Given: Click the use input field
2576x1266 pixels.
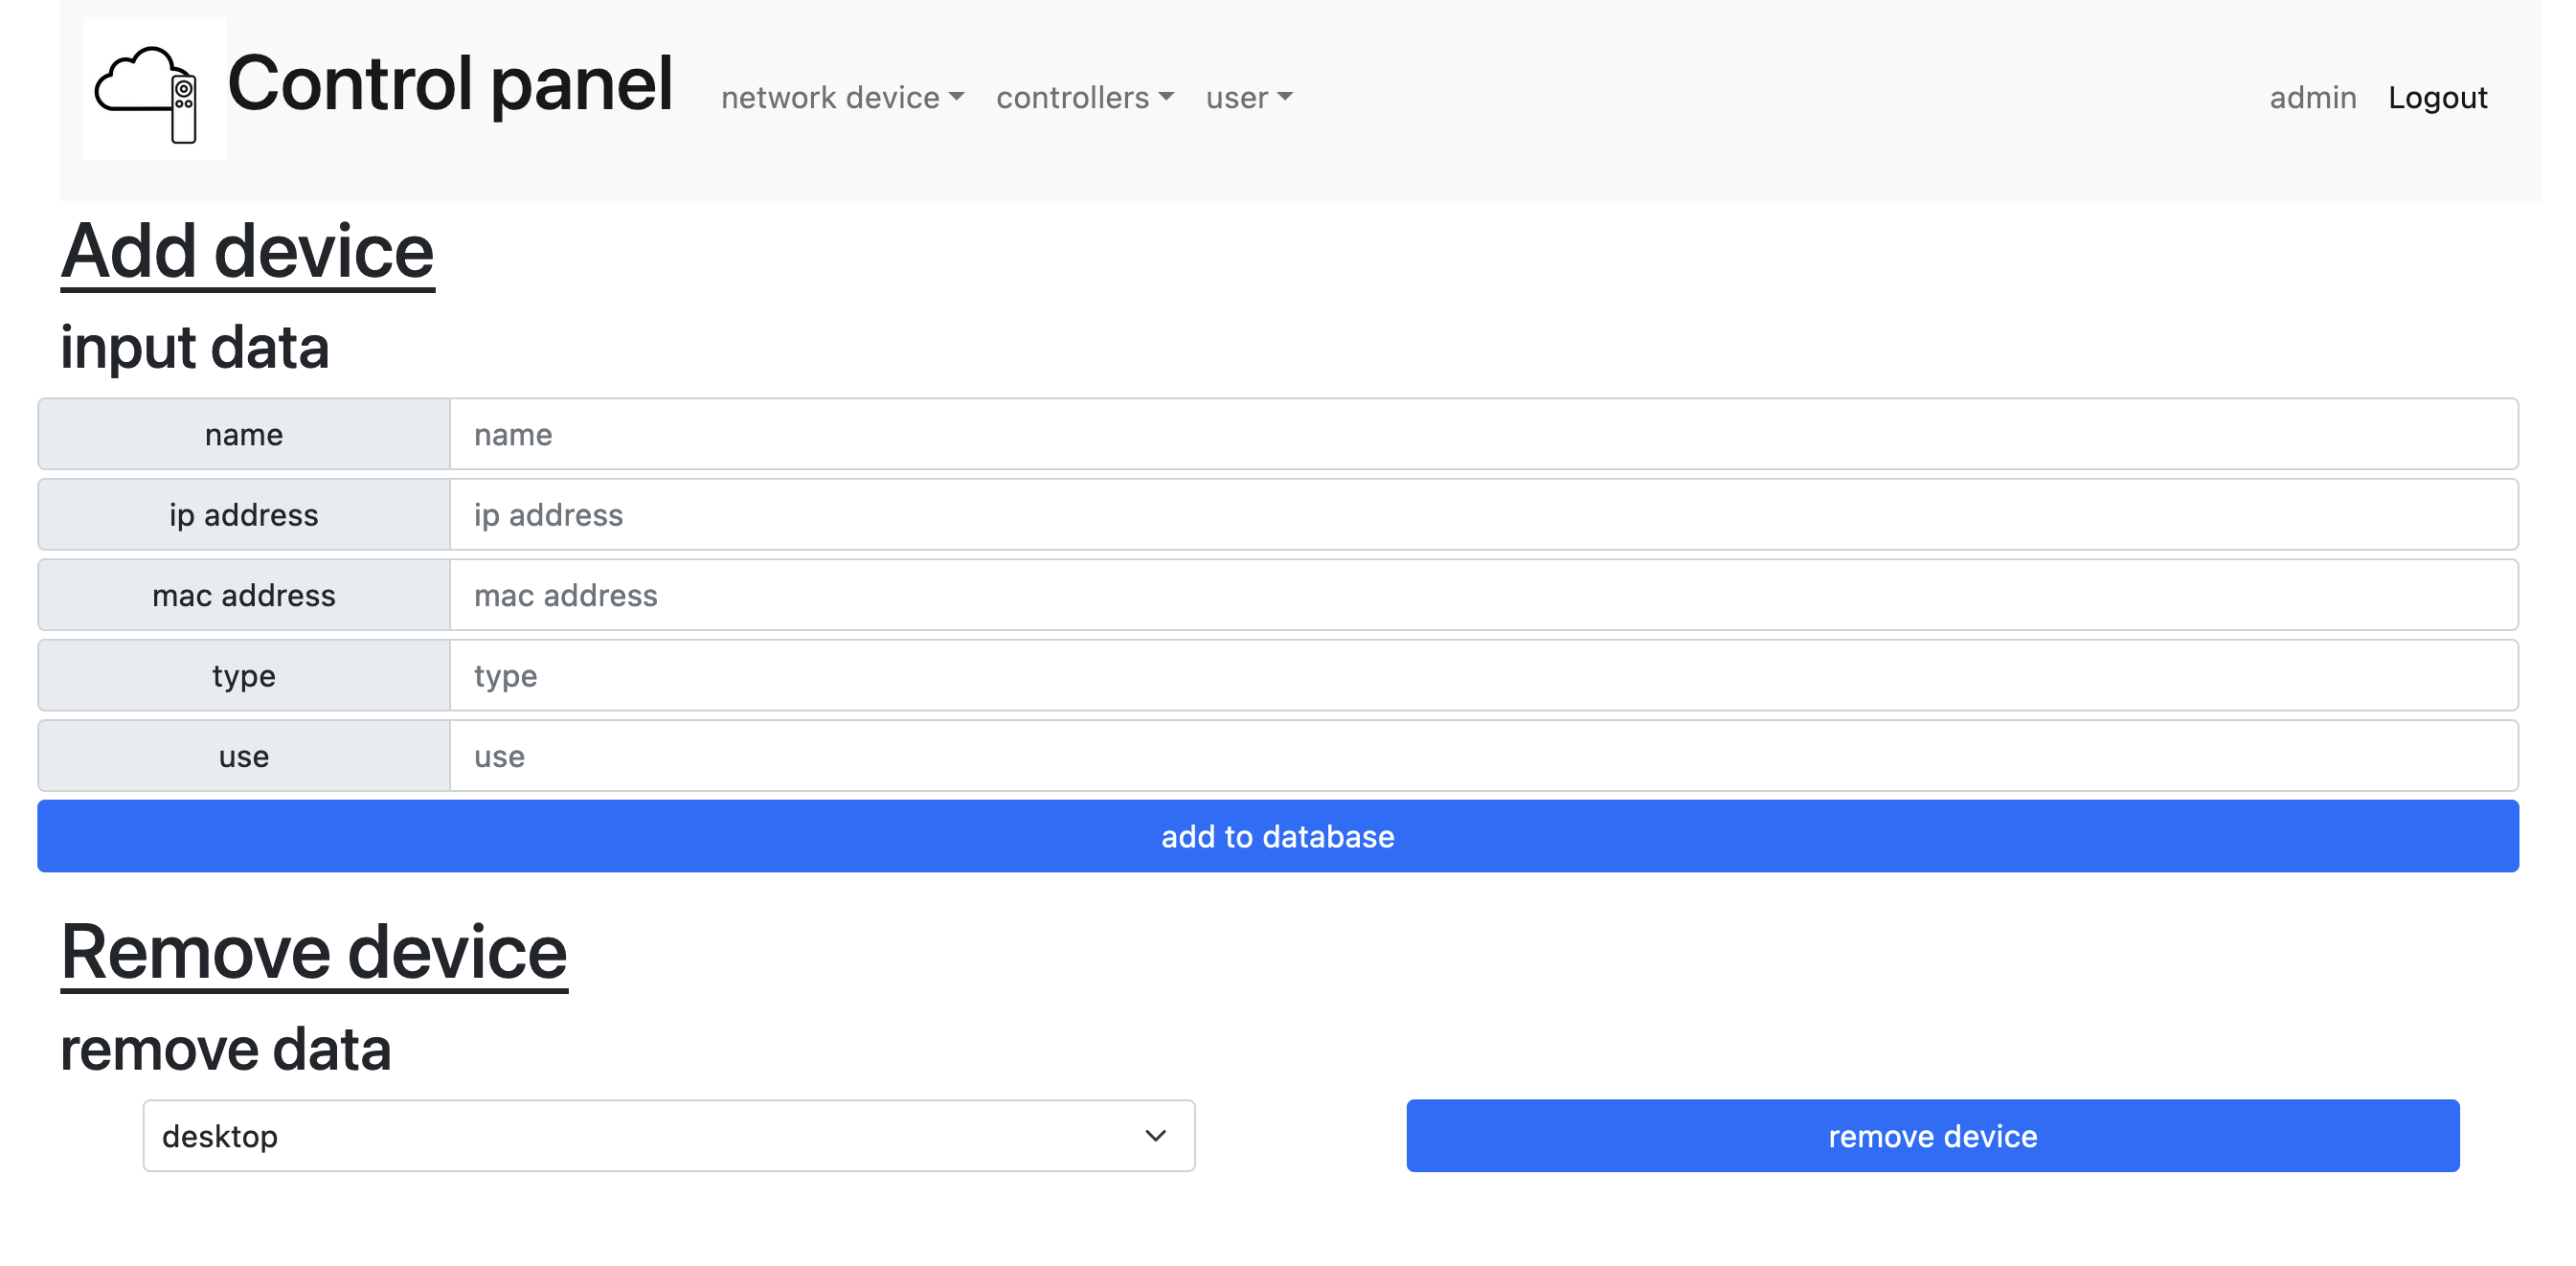Looking at the screenshot, I should (x=1482, y=757).
